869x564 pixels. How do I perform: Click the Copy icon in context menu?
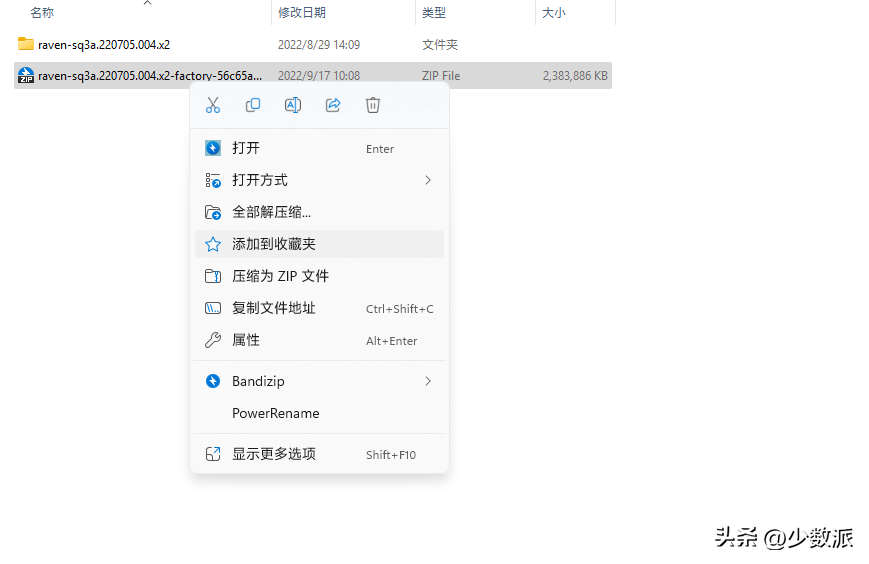click(x=253, y=105)
